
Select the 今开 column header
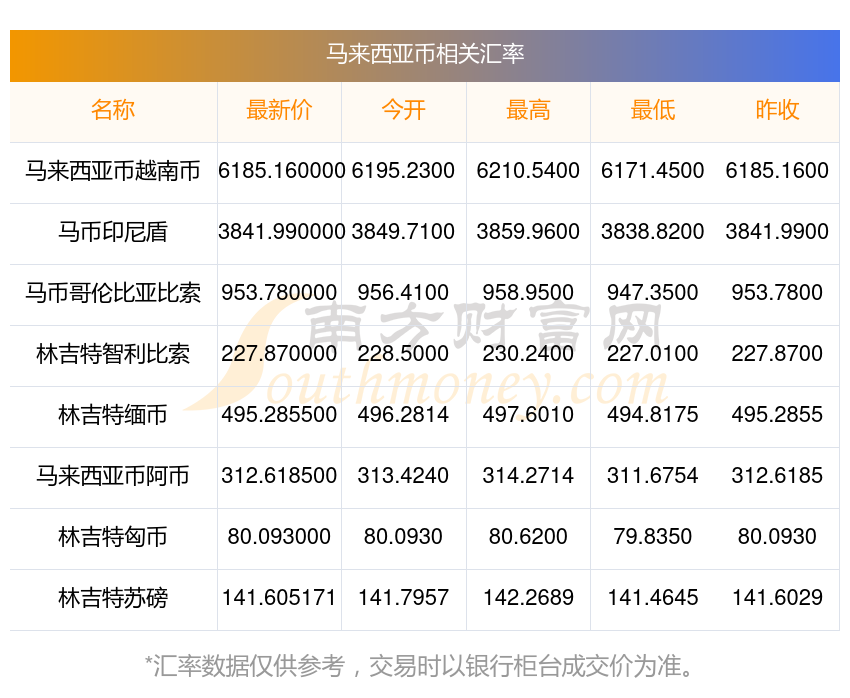[x=403, y=110]
